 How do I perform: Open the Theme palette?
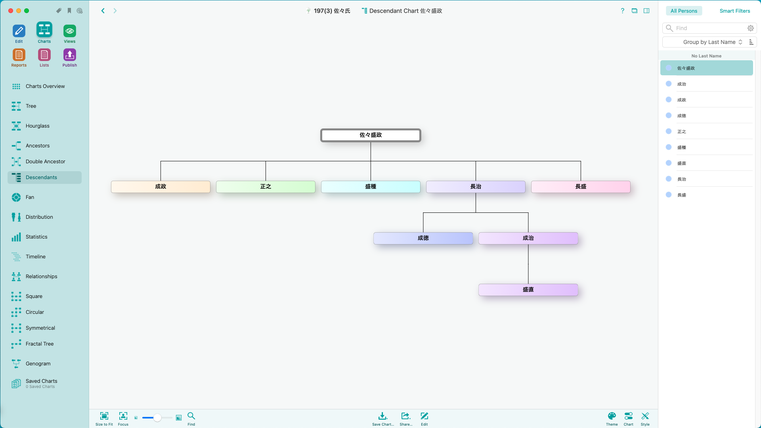coord(612,419)
